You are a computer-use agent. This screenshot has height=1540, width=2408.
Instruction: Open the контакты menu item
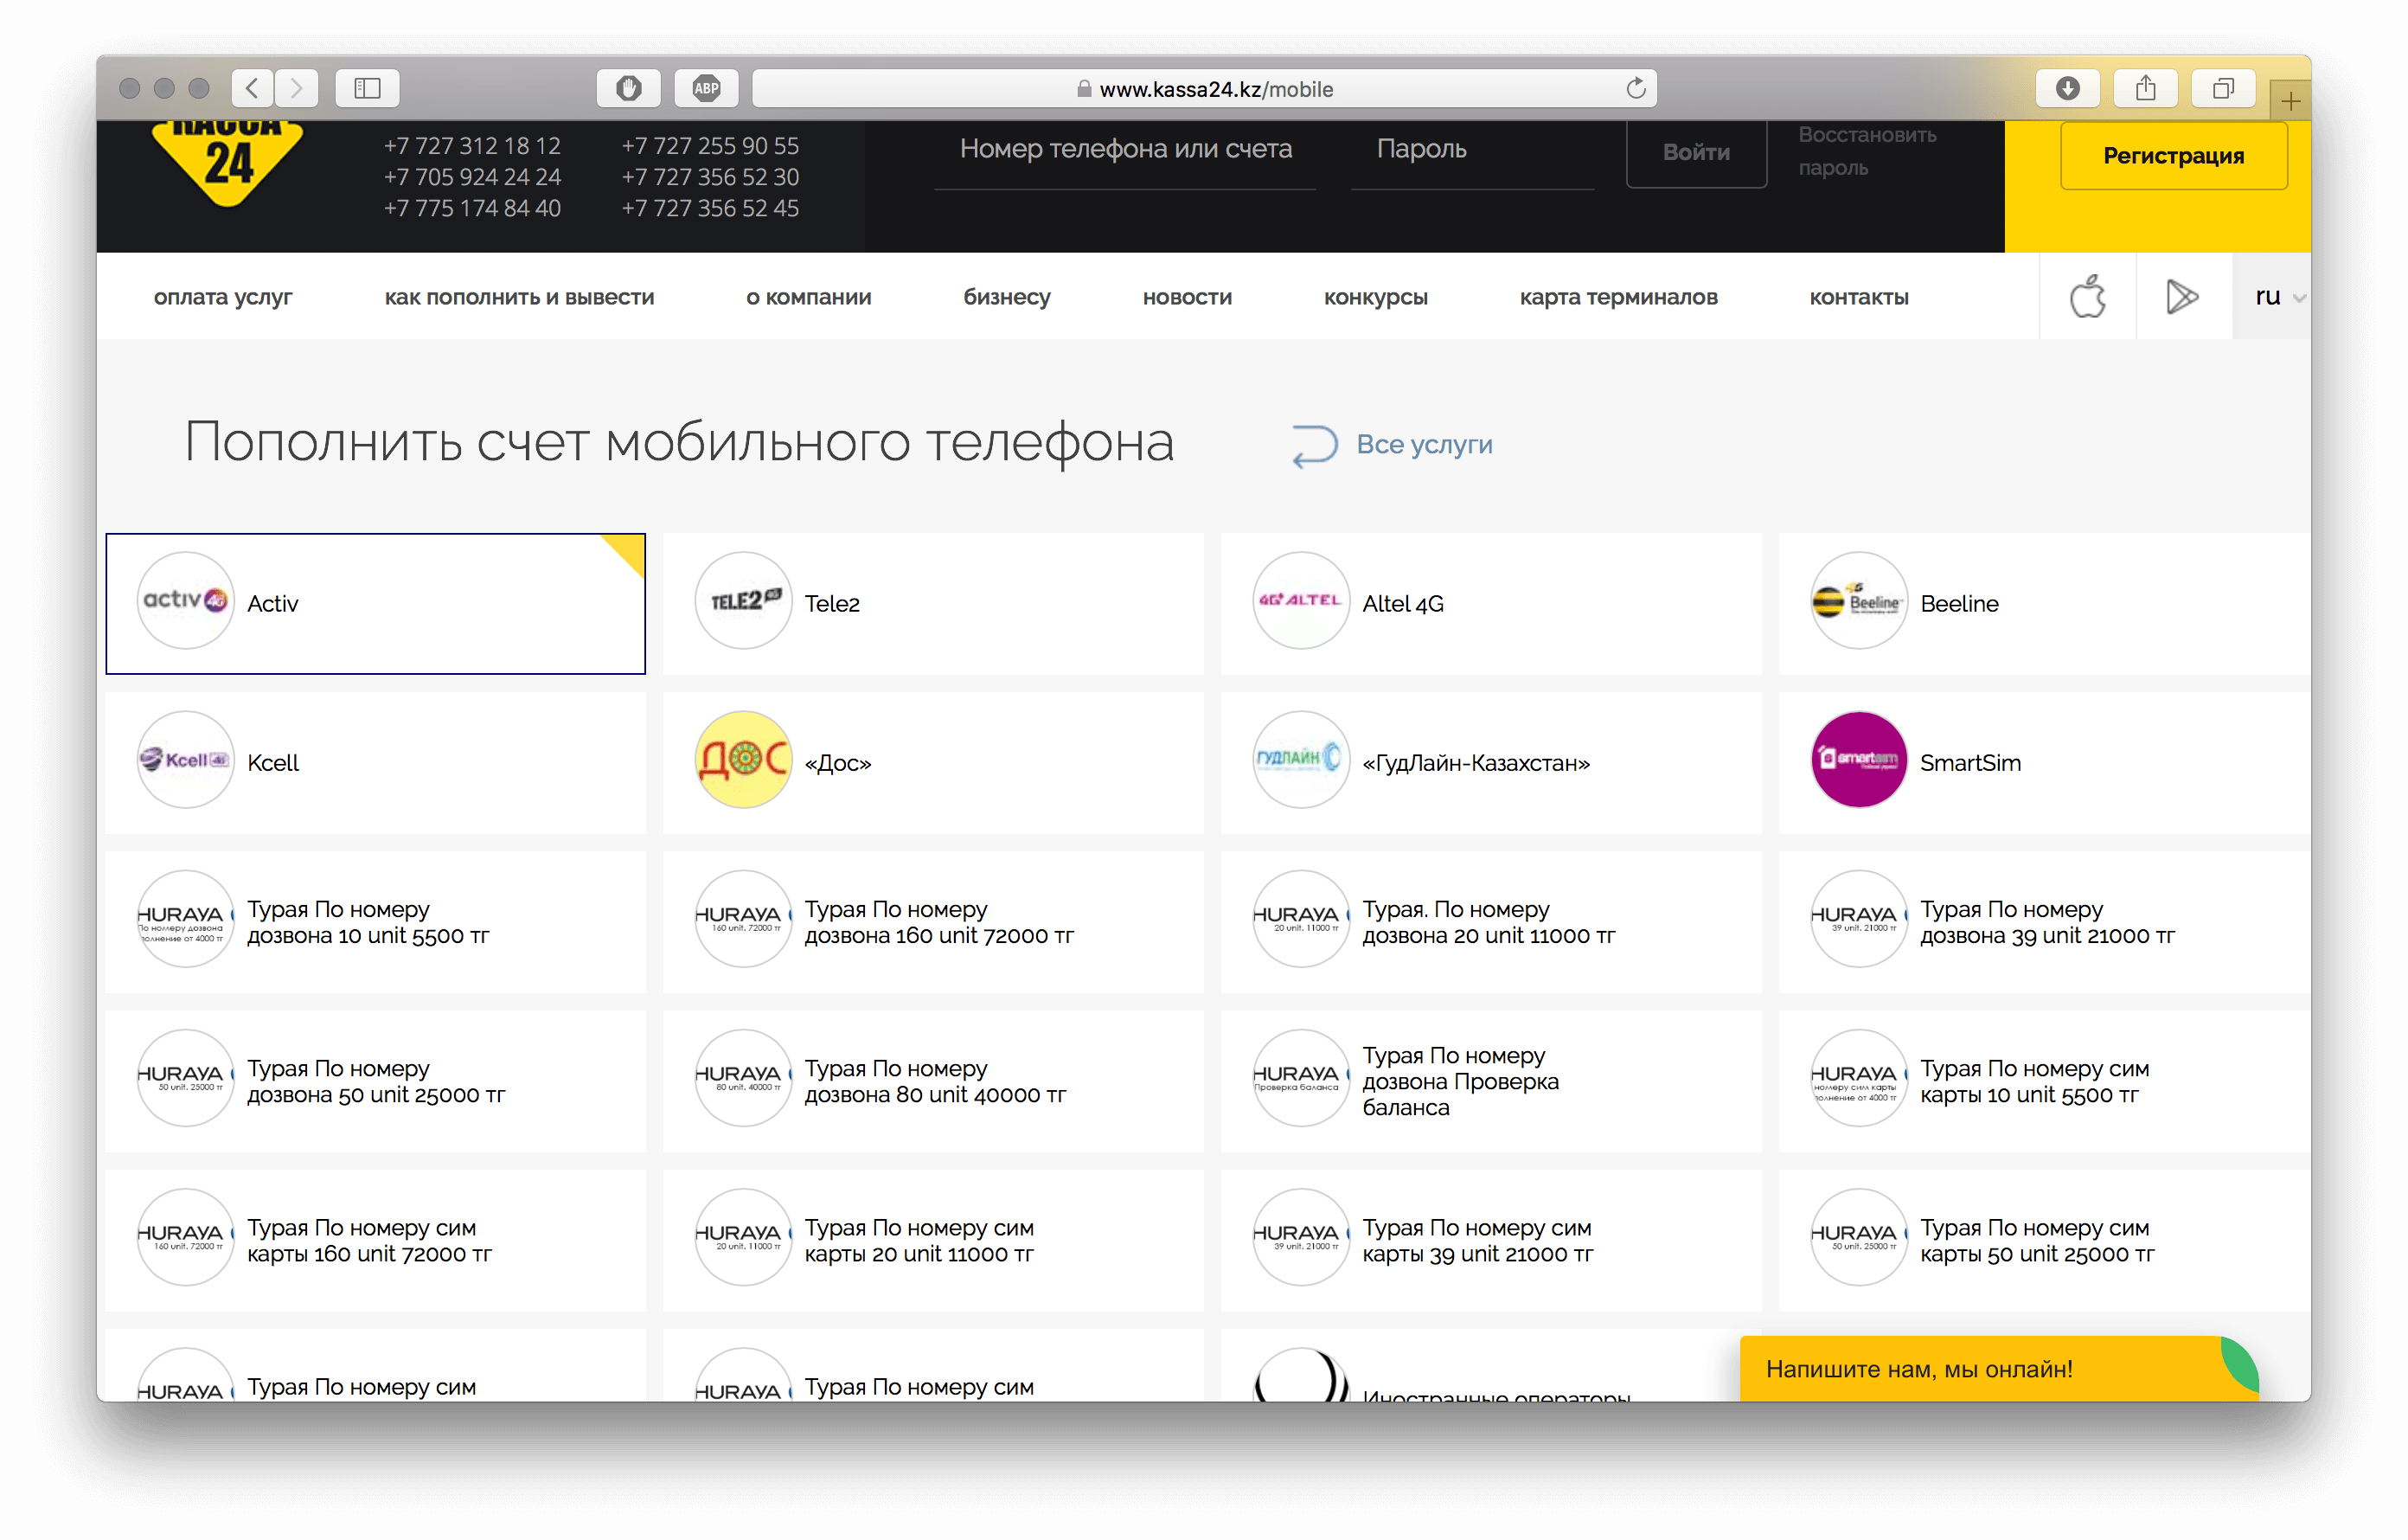point(1859,297)
